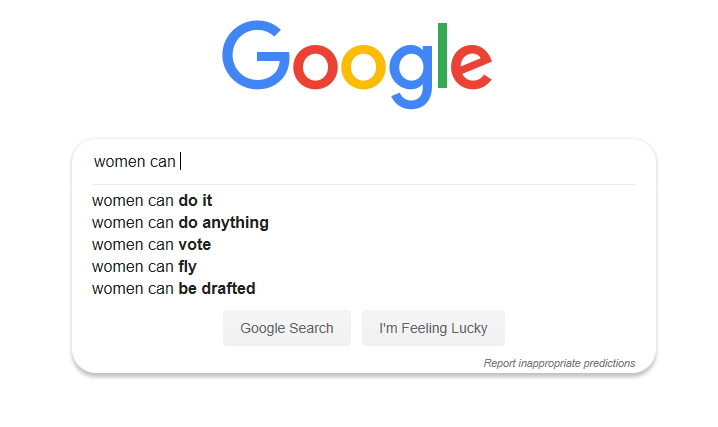The image size is (718, 427).
Task: Click the bold word 'anything' in suggestions
Action: point(235,223)
